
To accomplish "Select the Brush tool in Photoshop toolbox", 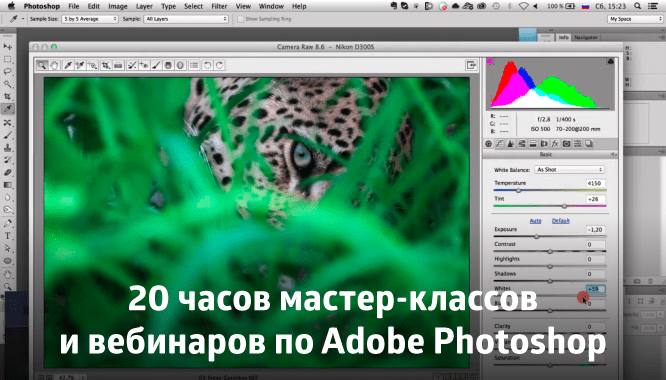I will tap(8, 135).
